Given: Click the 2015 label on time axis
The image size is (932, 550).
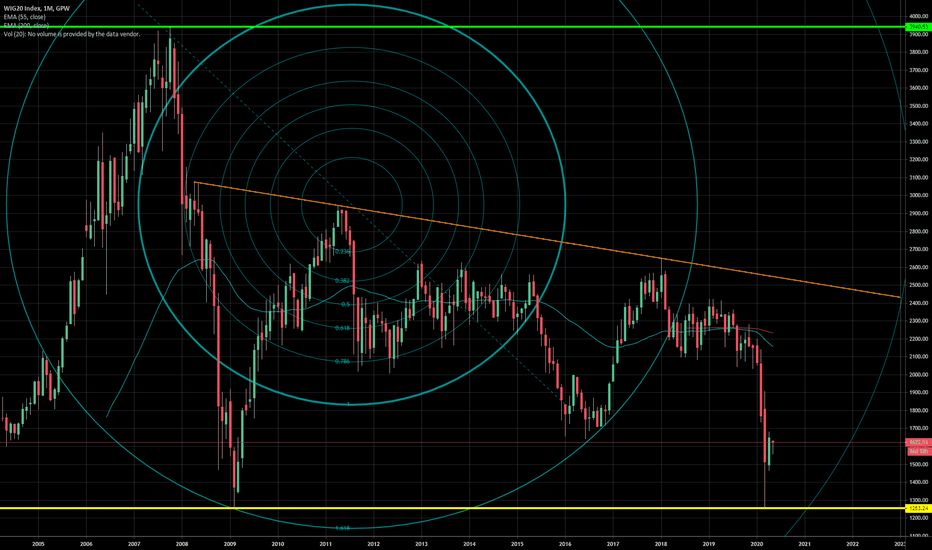Looking at the screenshot, I should coord(517,544).
